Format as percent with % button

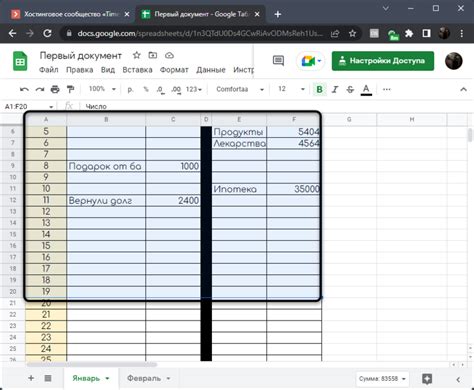point(146,89)
